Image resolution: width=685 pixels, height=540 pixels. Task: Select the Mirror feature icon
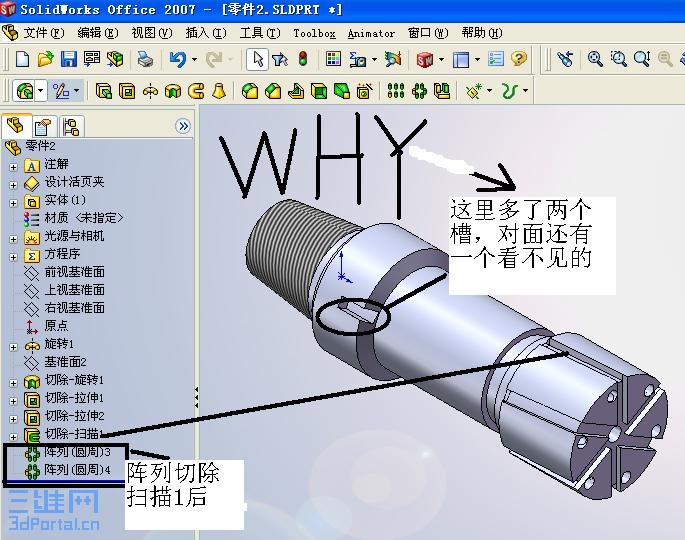442,91
